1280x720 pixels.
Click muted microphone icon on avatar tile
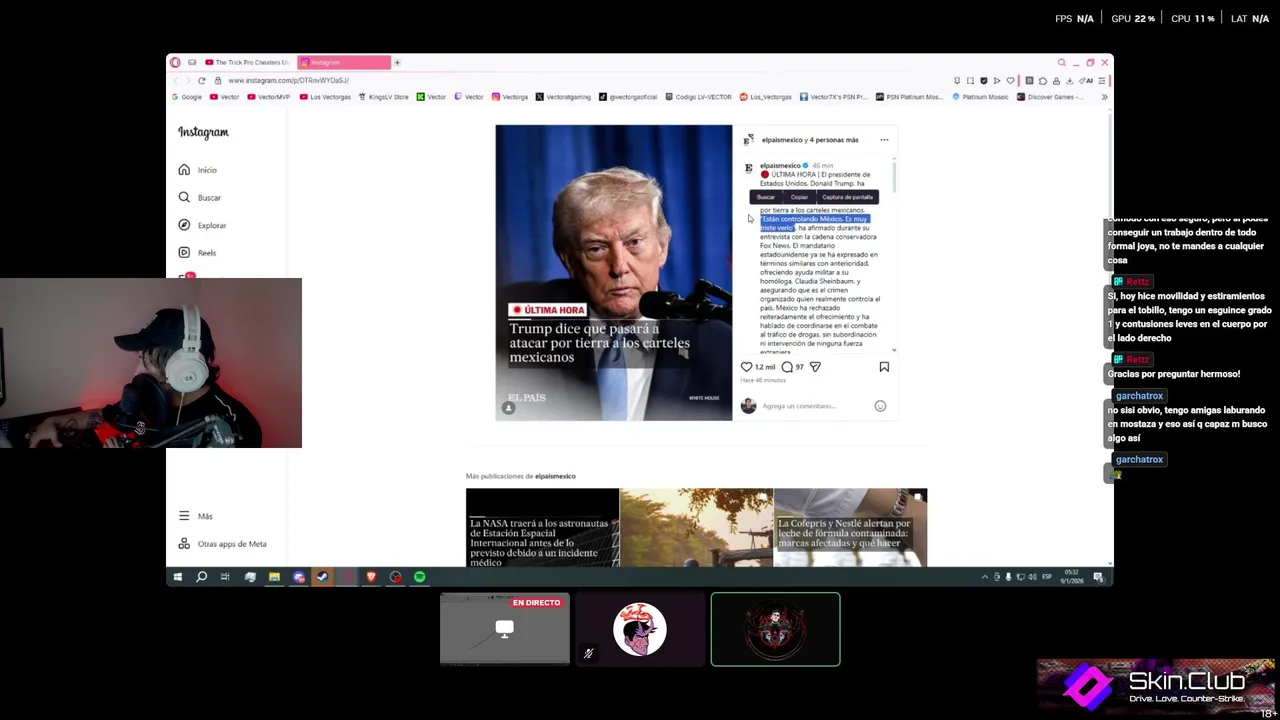588,654
